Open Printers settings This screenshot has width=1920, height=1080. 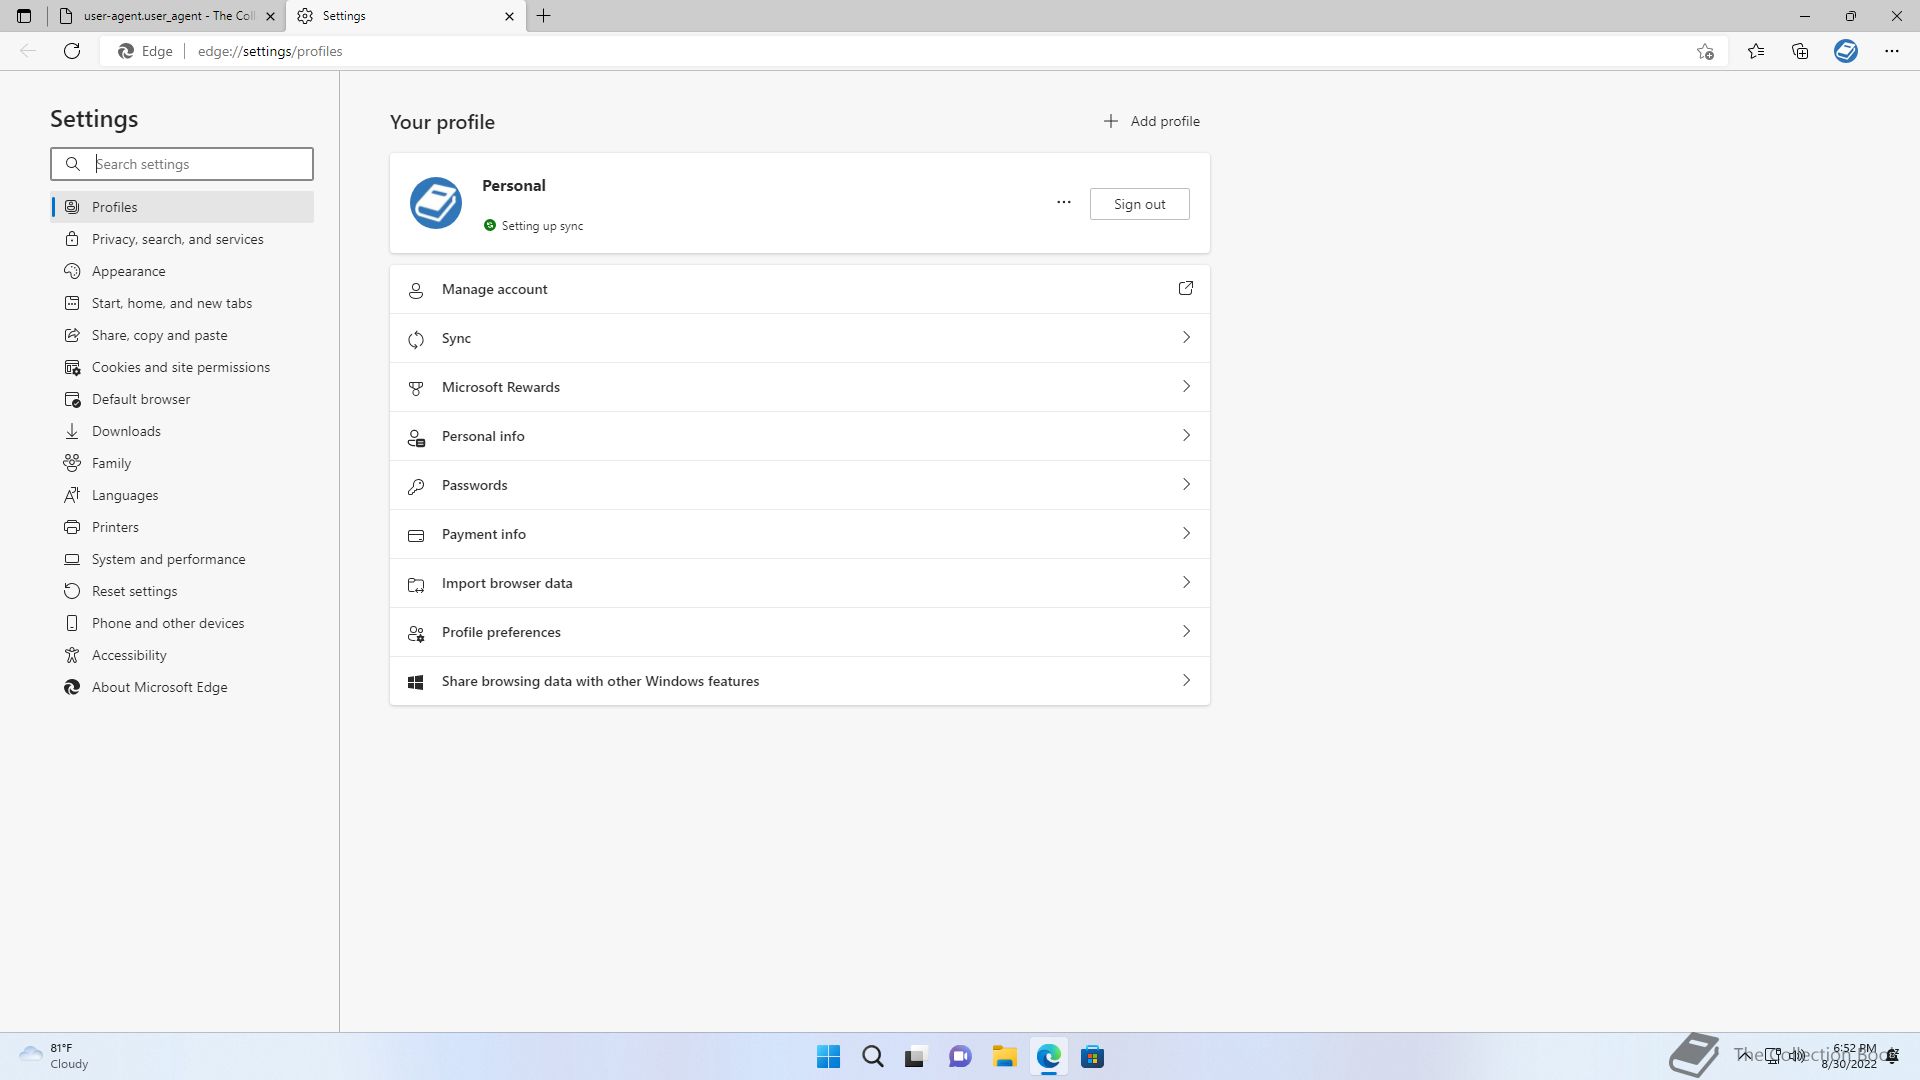click(x=182, y=527)
